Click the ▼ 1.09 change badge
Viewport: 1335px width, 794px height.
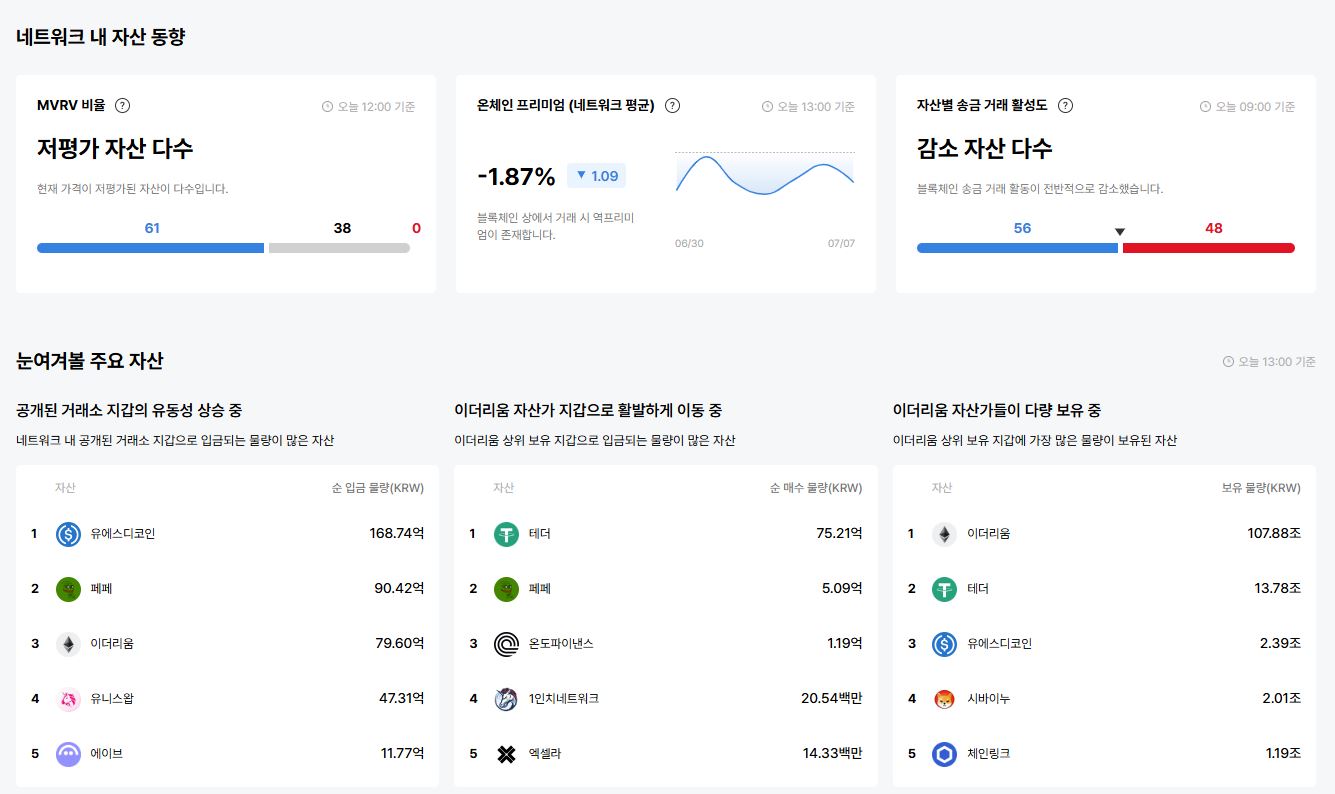(x=597, y=176)
